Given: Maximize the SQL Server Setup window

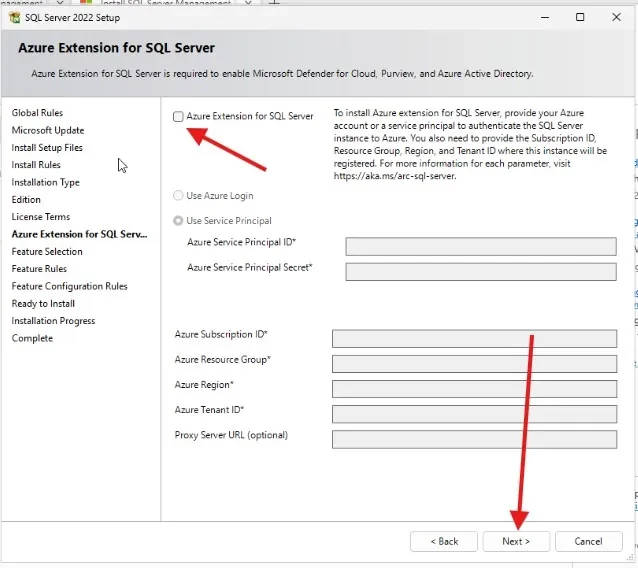Looking at the screenshot, I should pyautogui.click(x=580, y=17).
